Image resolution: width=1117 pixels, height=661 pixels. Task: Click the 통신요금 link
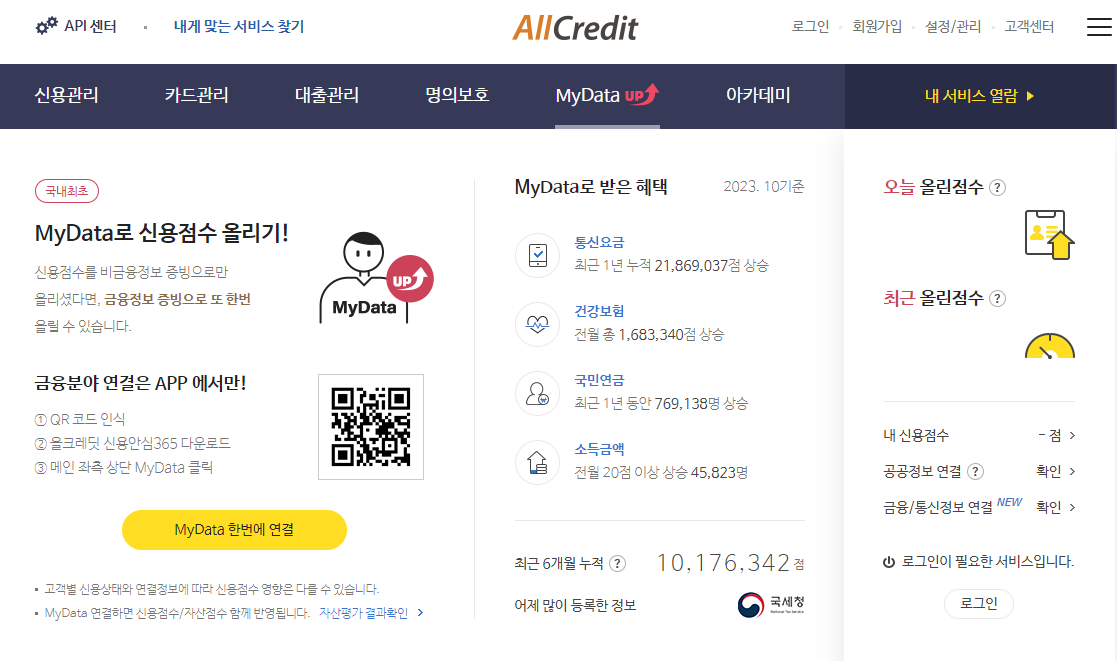pos(599,242)
